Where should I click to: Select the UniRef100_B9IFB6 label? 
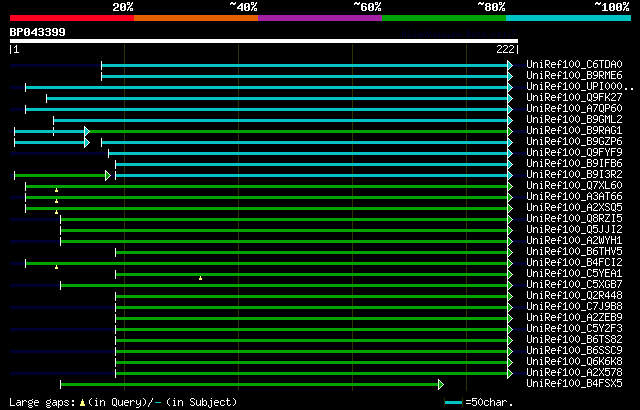[x=574, y=164]
